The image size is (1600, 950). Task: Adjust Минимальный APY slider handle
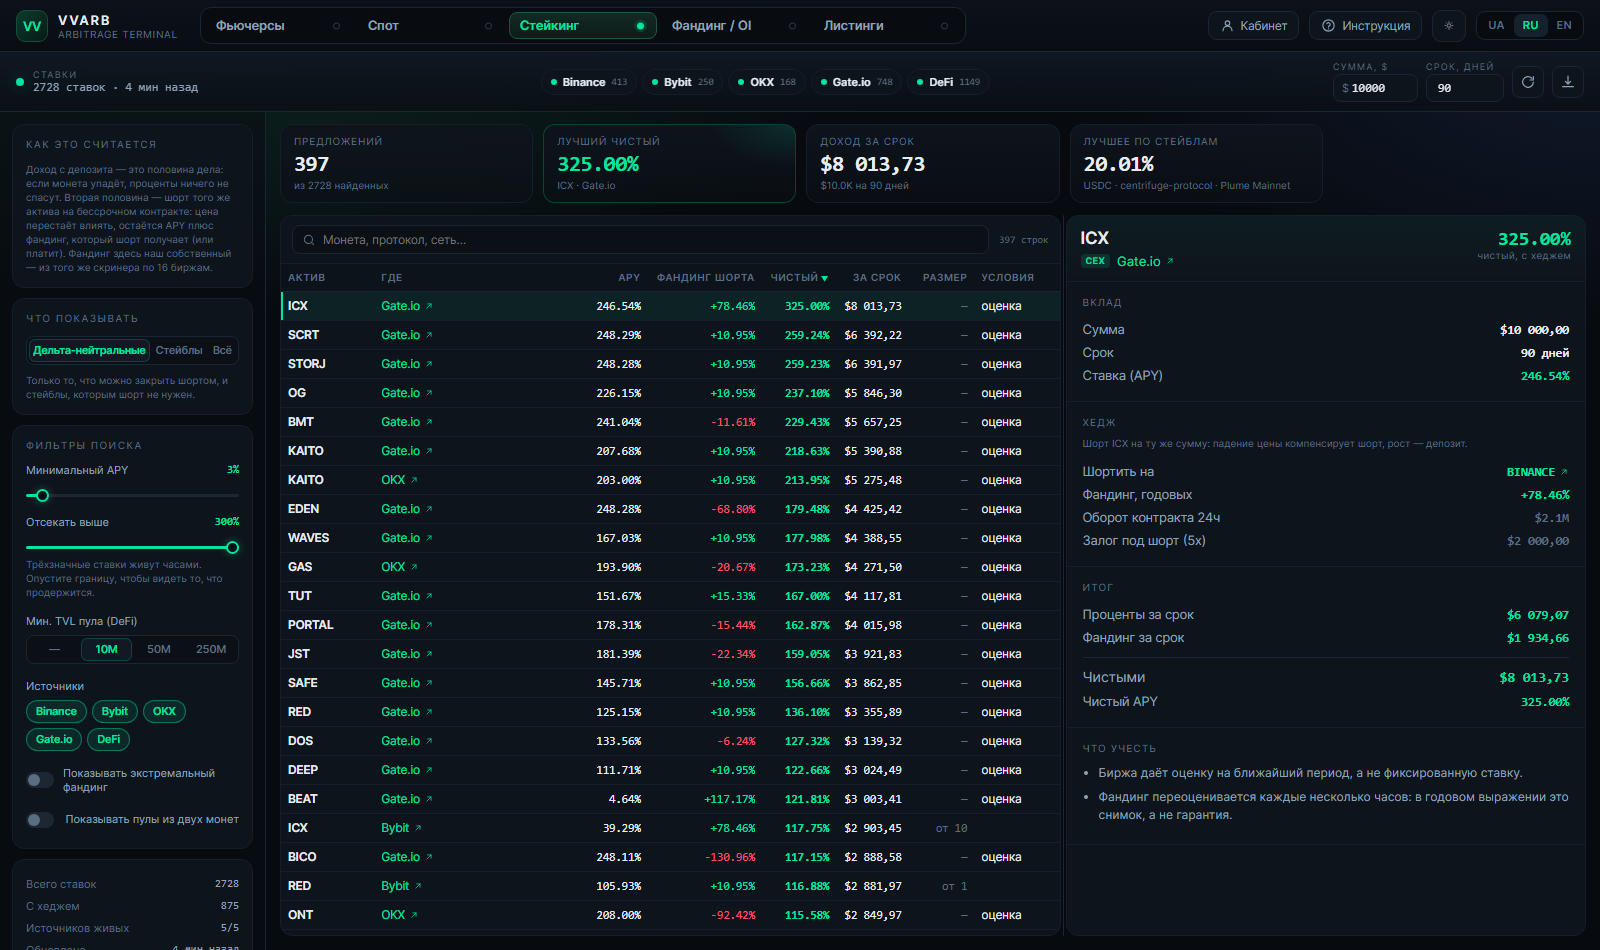[42, 495]
